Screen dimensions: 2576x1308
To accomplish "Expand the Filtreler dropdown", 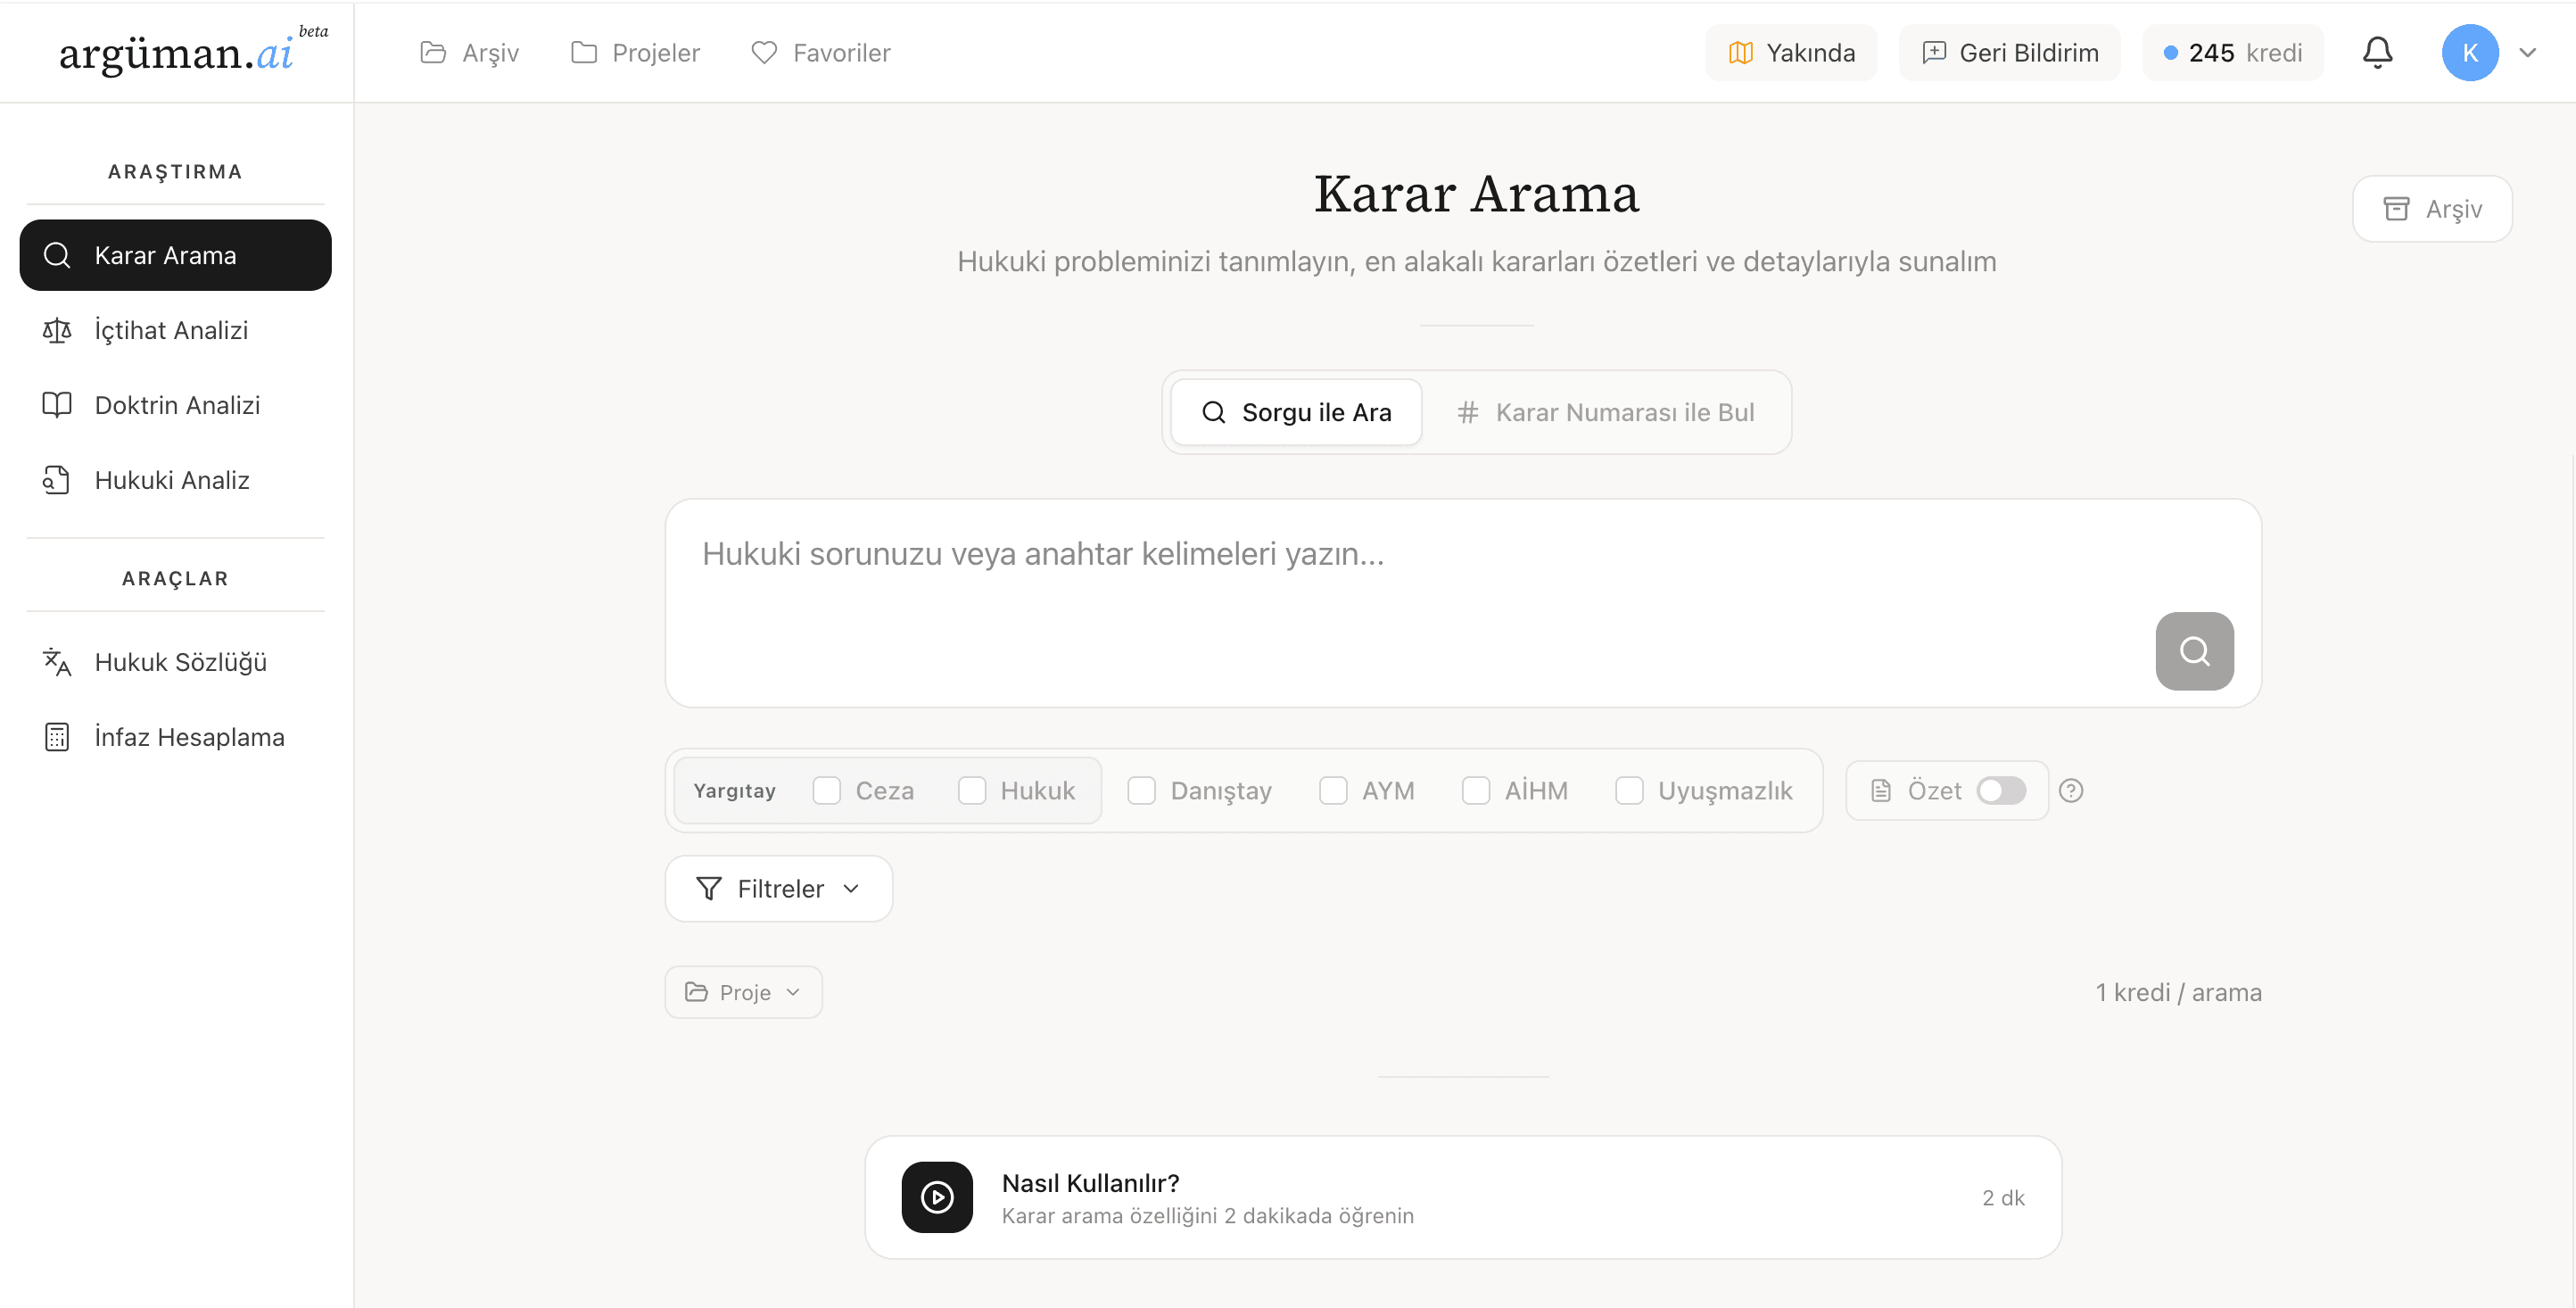I will pyautogui.click(x=778, y=888).
